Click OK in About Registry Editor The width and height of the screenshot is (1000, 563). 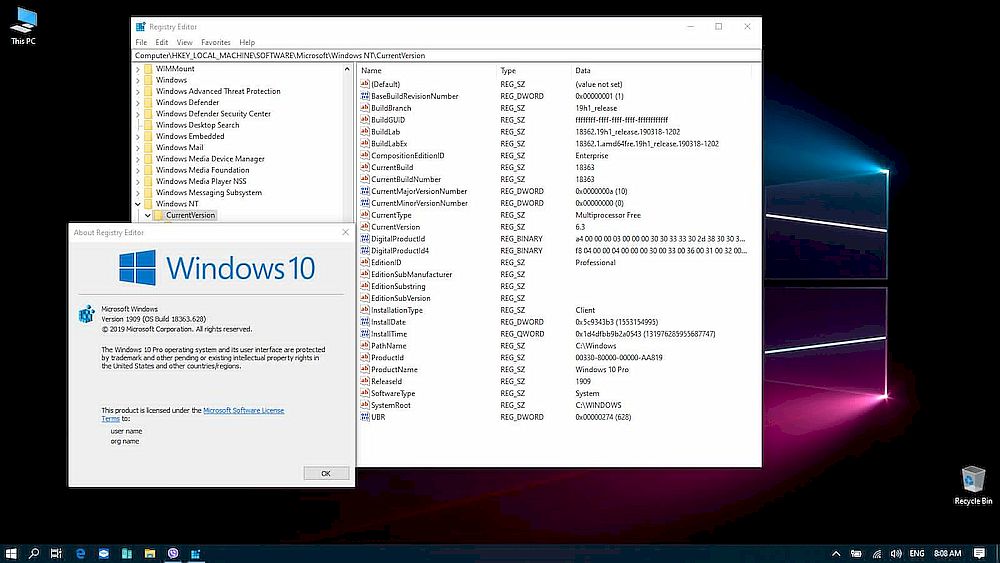click(x=326, y=473)
